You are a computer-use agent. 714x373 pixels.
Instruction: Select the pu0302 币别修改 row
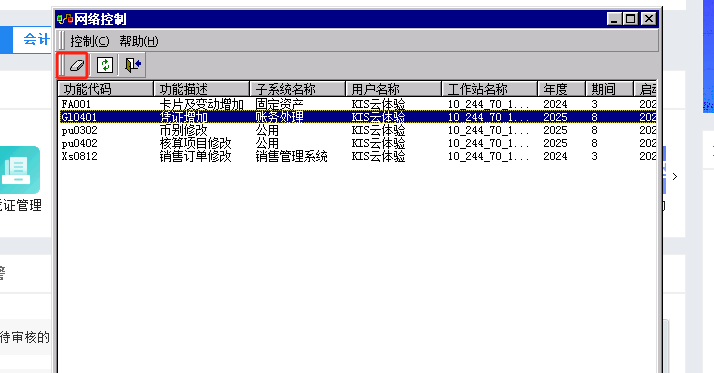358,130
